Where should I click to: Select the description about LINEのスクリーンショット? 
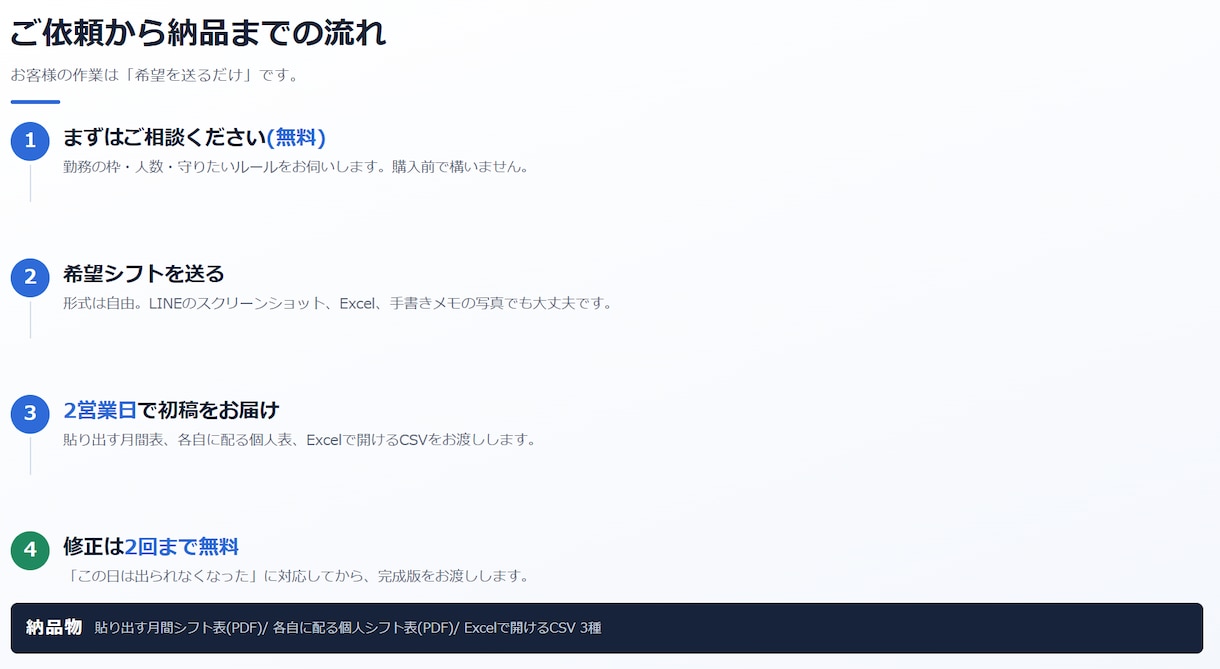(337, 303)
